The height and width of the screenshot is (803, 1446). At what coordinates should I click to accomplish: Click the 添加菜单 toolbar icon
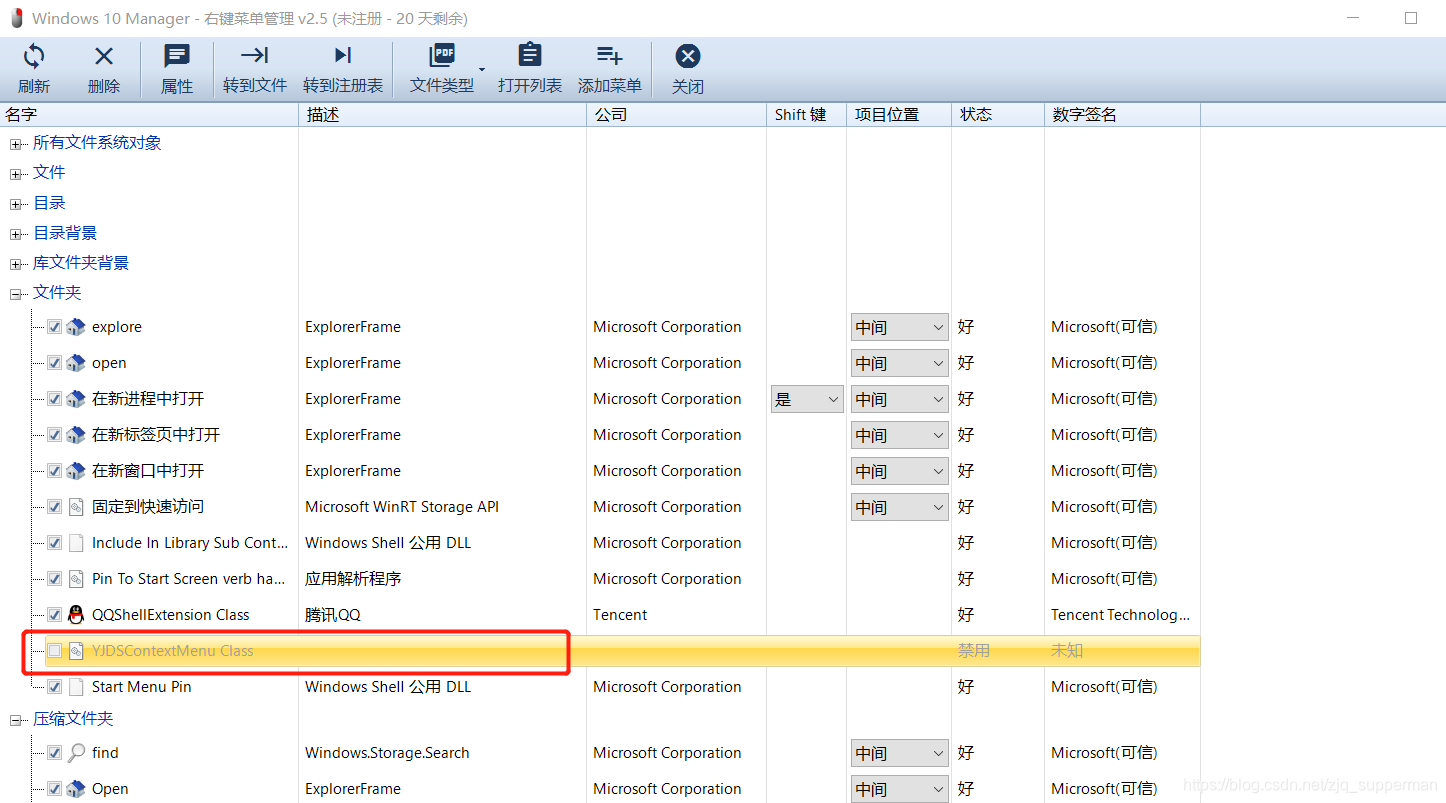point(609,55)
